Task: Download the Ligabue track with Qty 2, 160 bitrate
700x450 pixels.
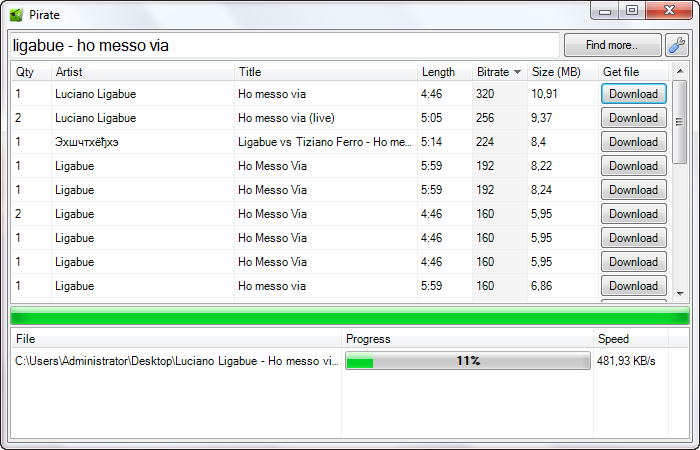Action: tap(633, 214)
